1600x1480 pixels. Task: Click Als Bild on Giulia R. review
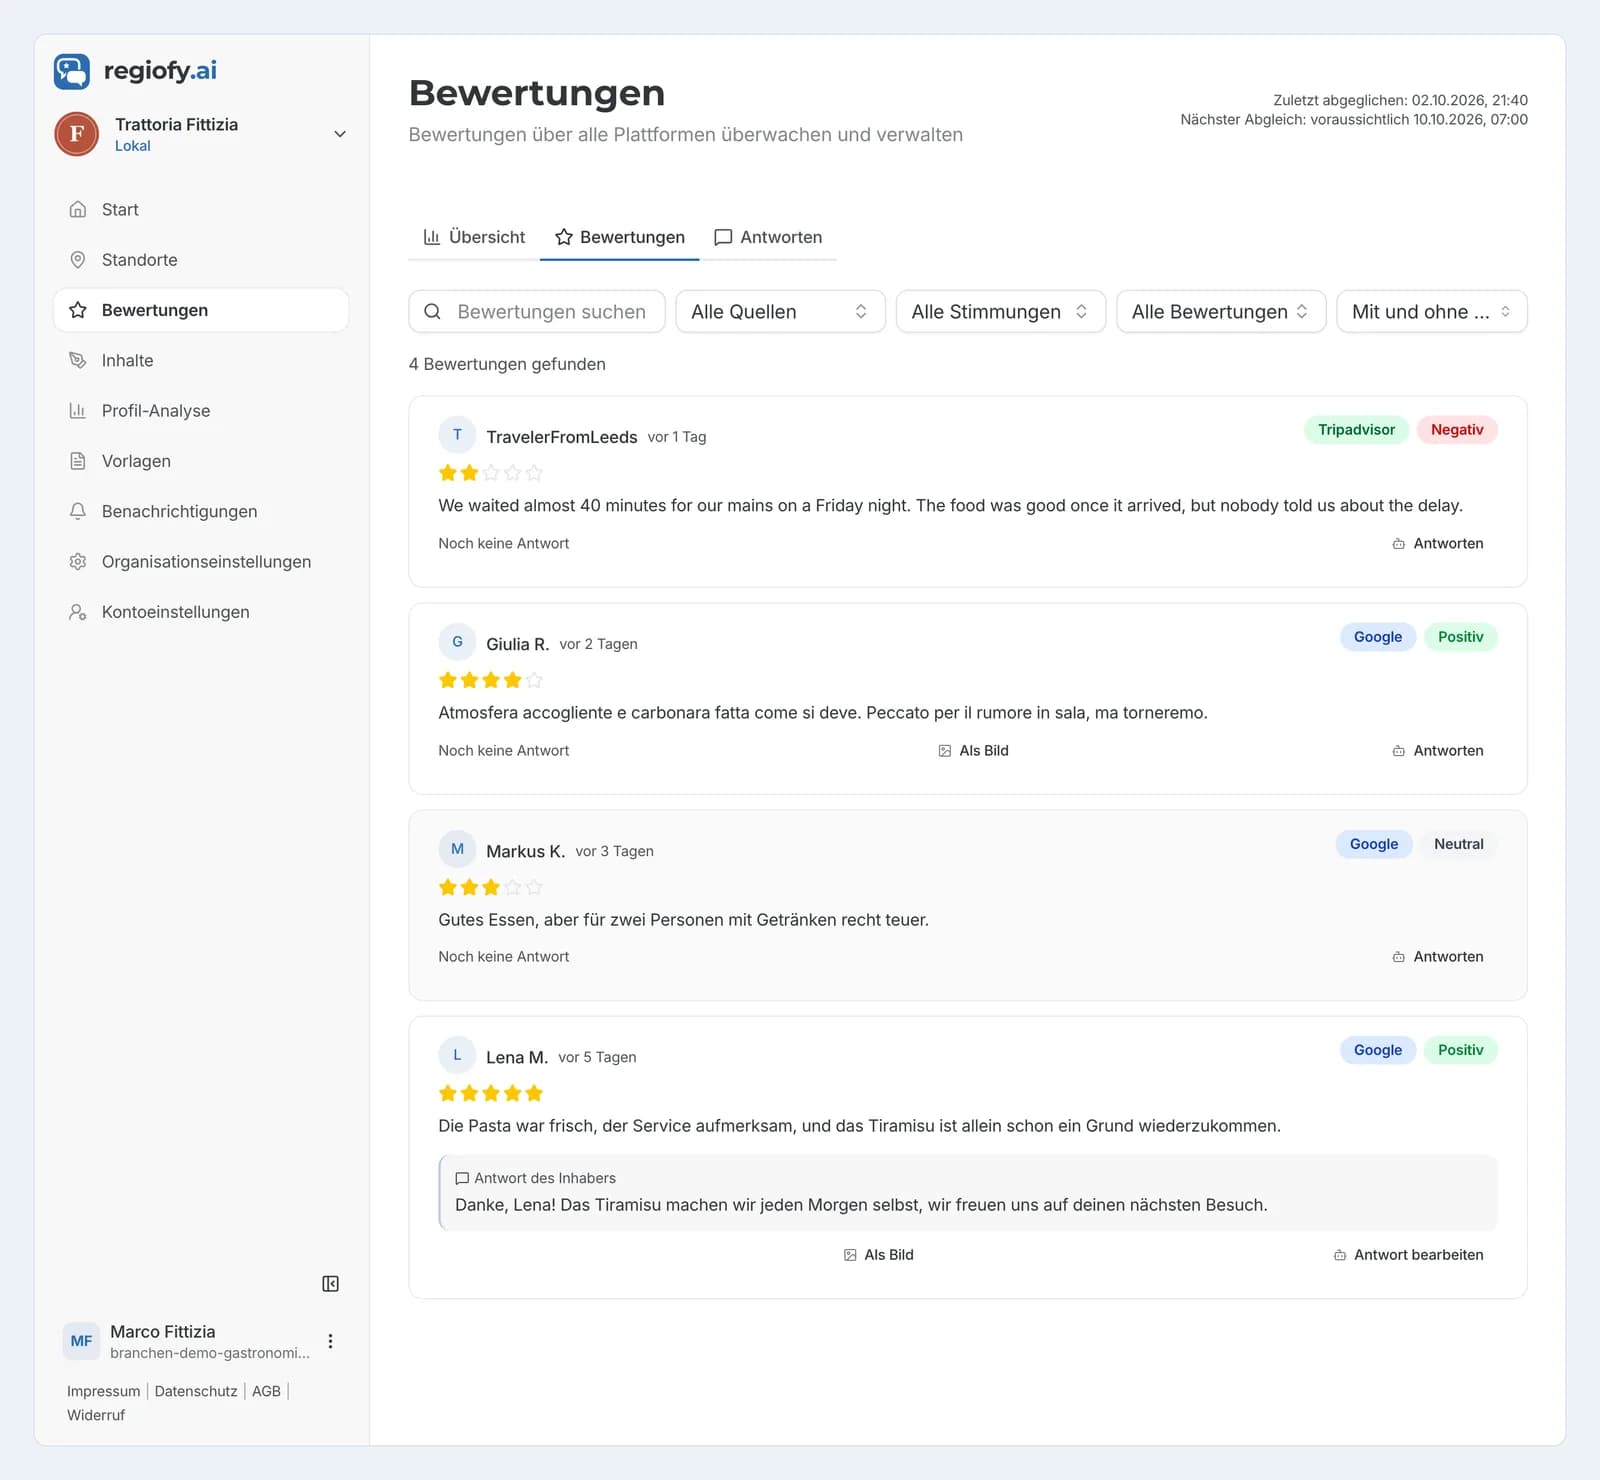tap(974, 751)
